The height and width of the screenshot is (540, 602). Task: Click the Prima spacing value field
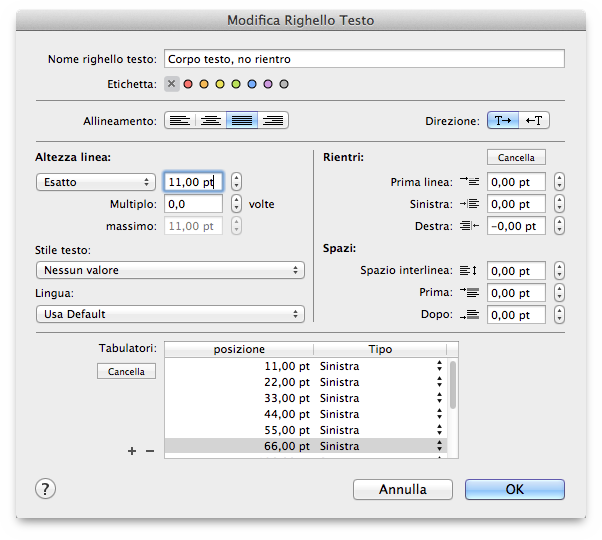coord(516,293)
